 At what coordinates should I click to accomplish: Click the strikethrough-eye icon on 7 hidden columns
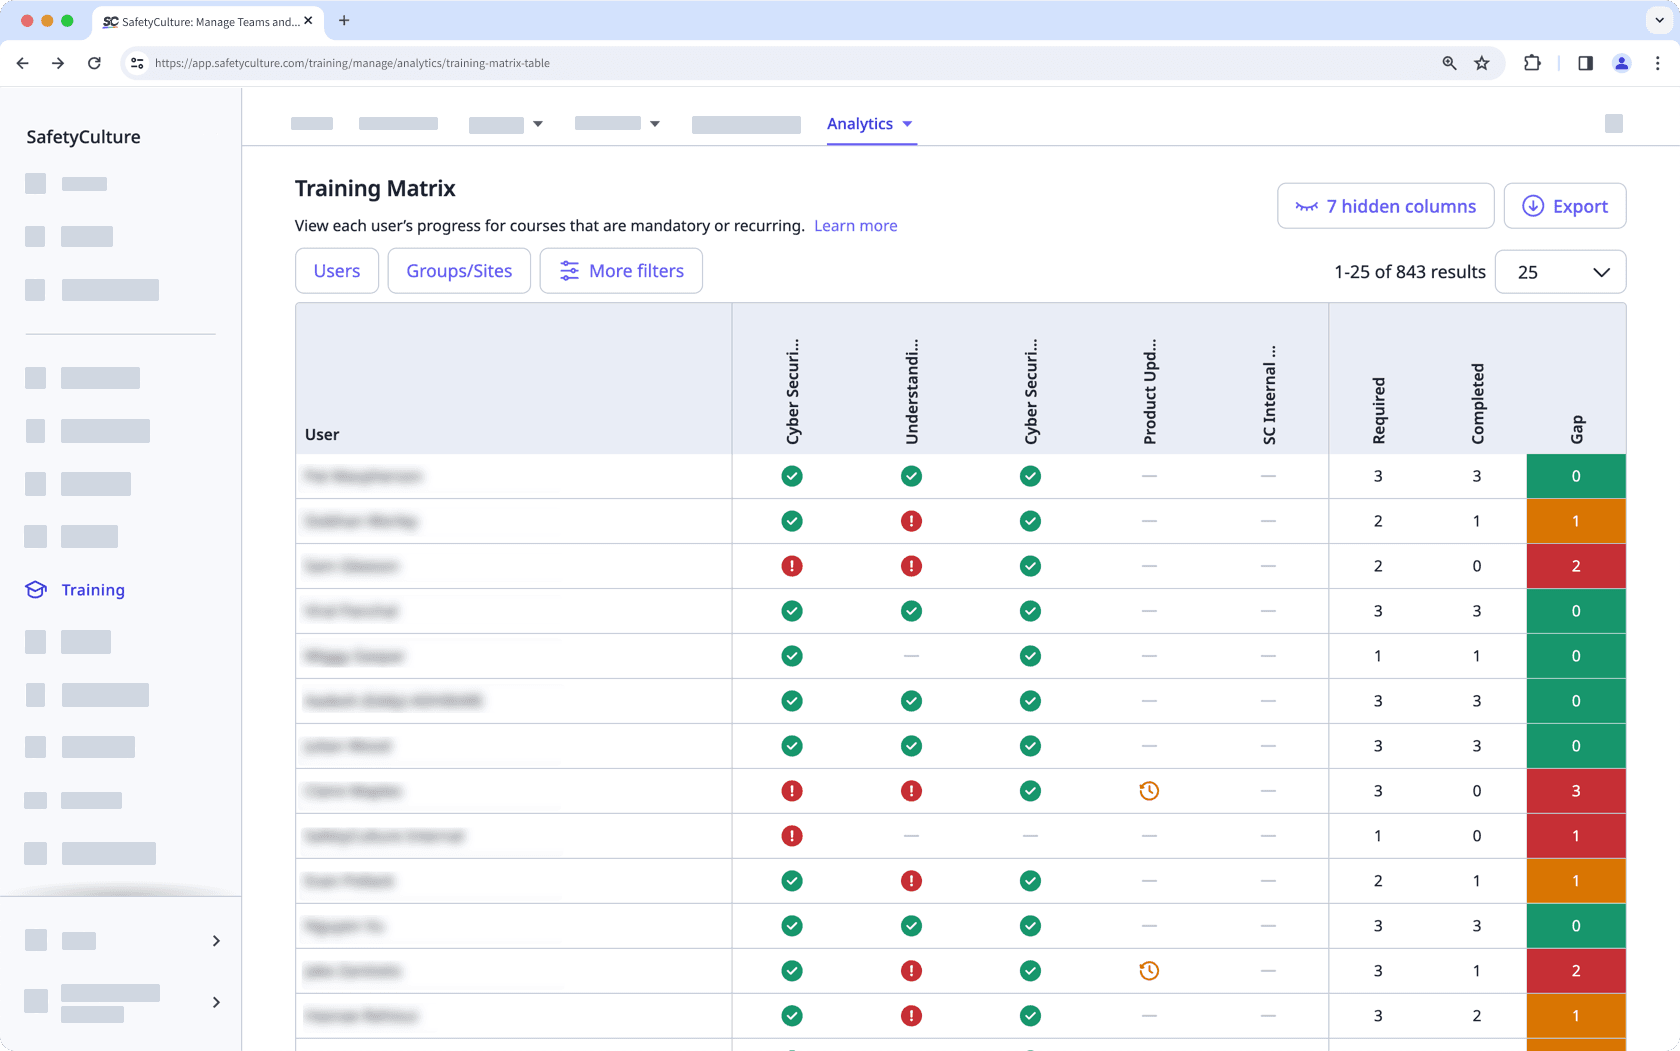(x=1307, y=206)
